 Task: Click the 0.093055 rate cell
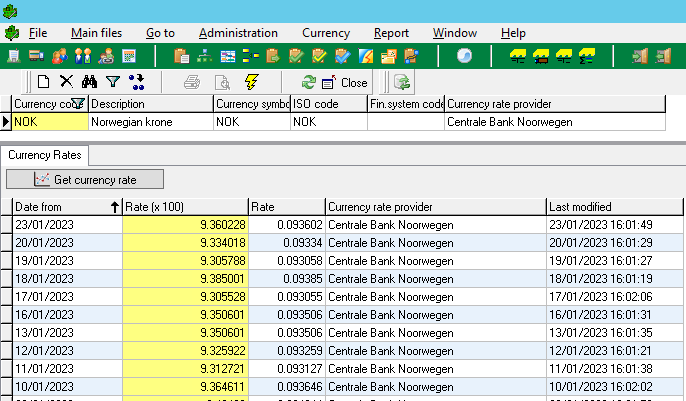pos(287,297)
